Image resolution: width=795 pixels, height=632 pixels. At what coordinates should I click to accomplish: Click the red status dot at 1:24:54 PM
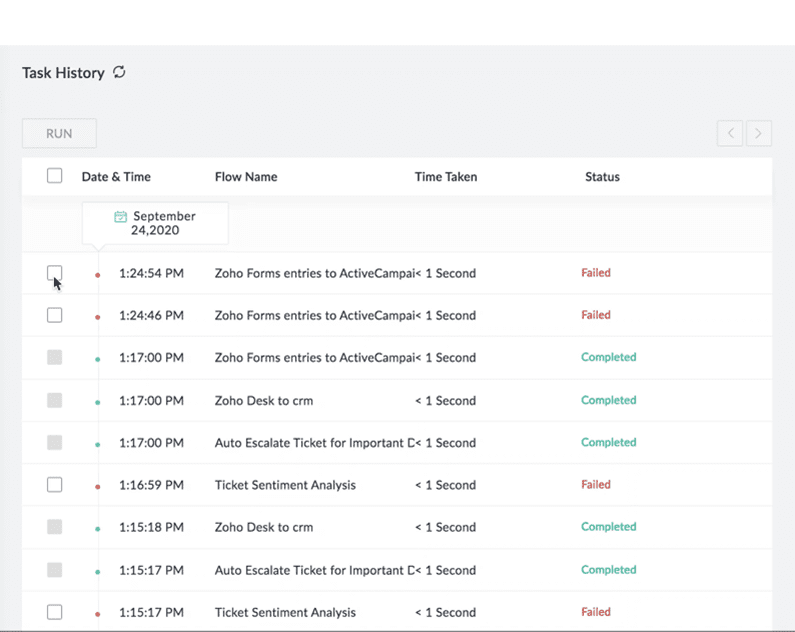97,274
